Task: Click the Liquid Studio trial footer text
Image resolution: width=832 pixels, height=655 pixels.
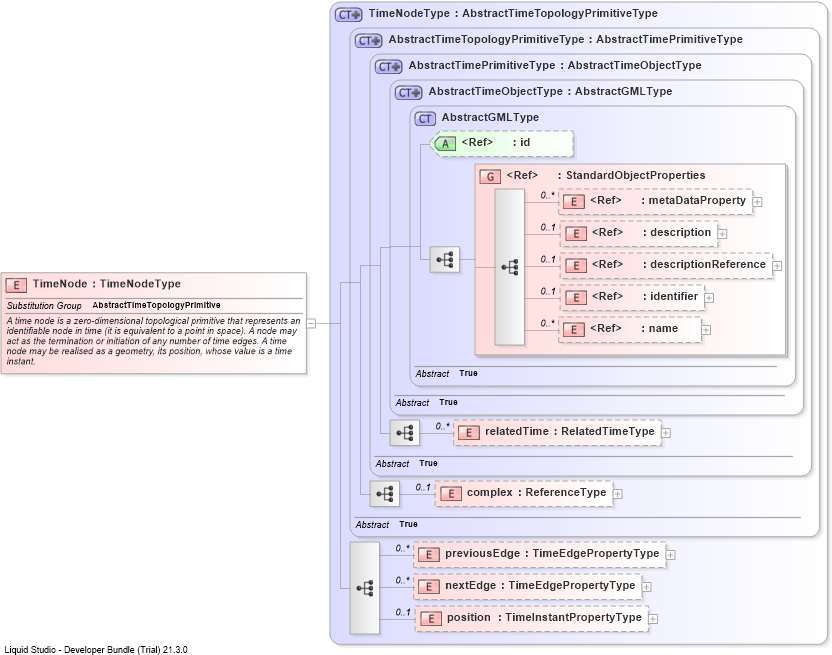Action: (96, 650)
